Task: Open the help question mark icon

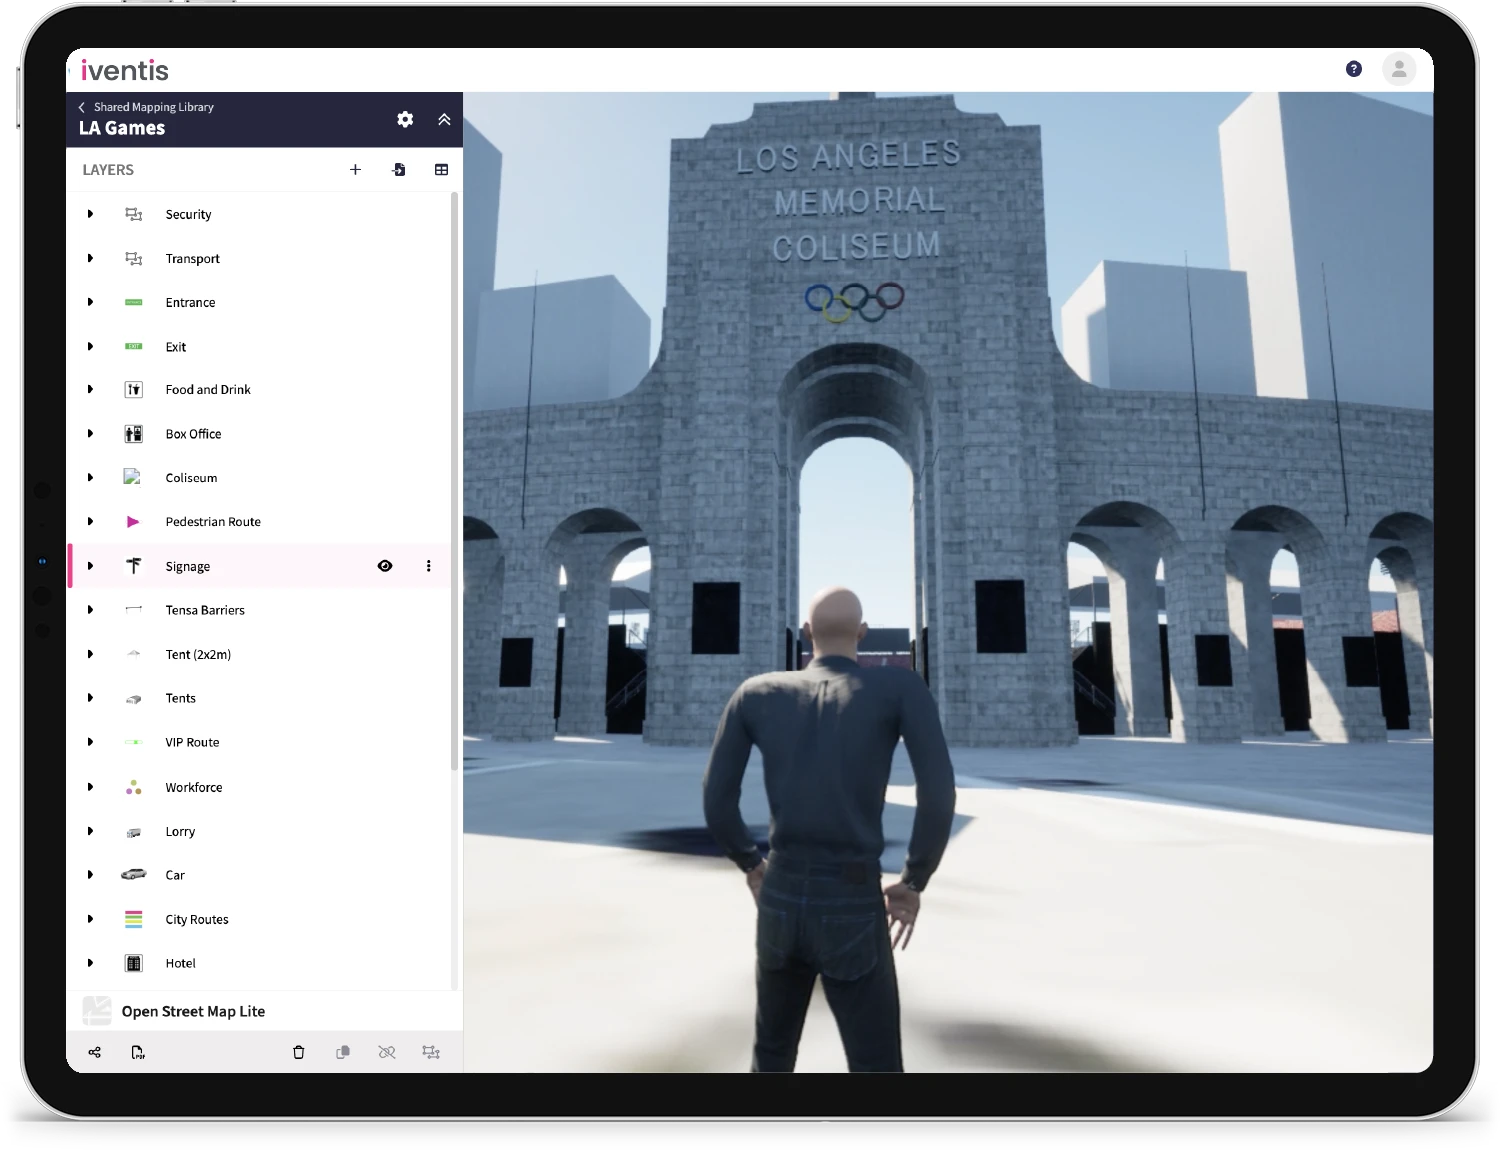Action: [x=1354, y=69]
